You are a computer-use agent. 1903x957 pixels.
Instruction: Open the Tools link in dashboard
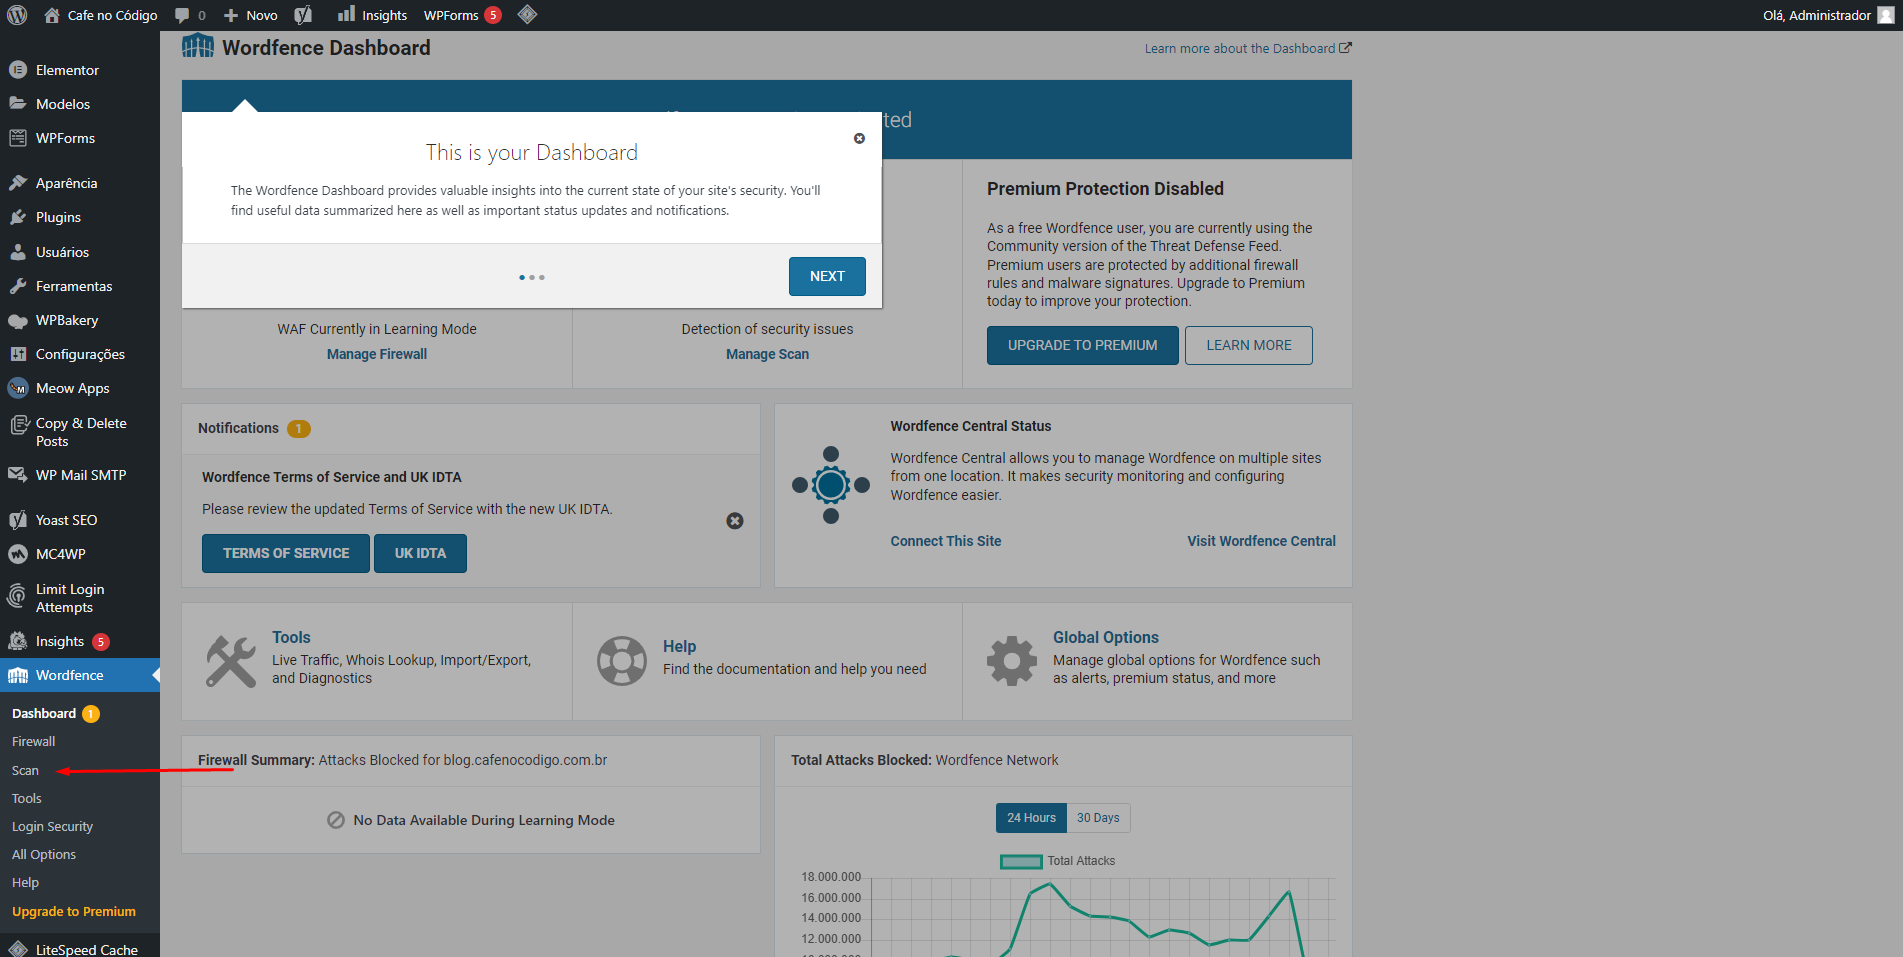(x=291, y=637)
